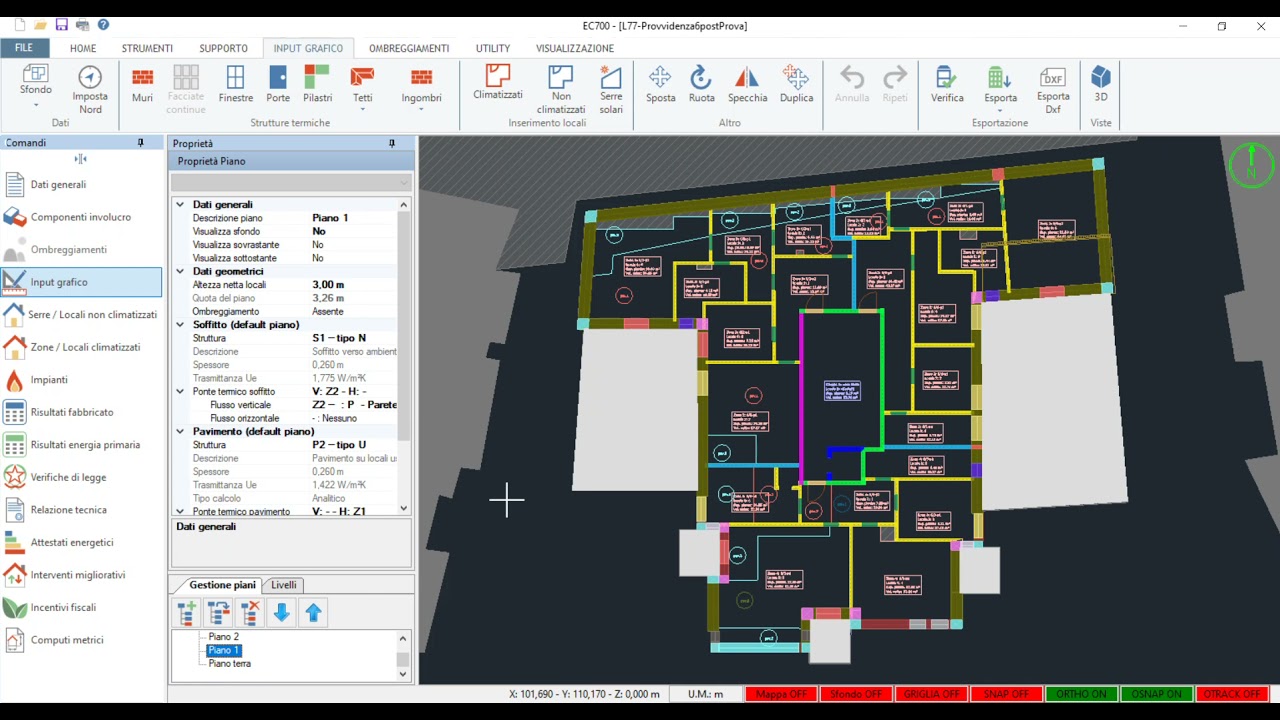Open the 3D view

1100,85
